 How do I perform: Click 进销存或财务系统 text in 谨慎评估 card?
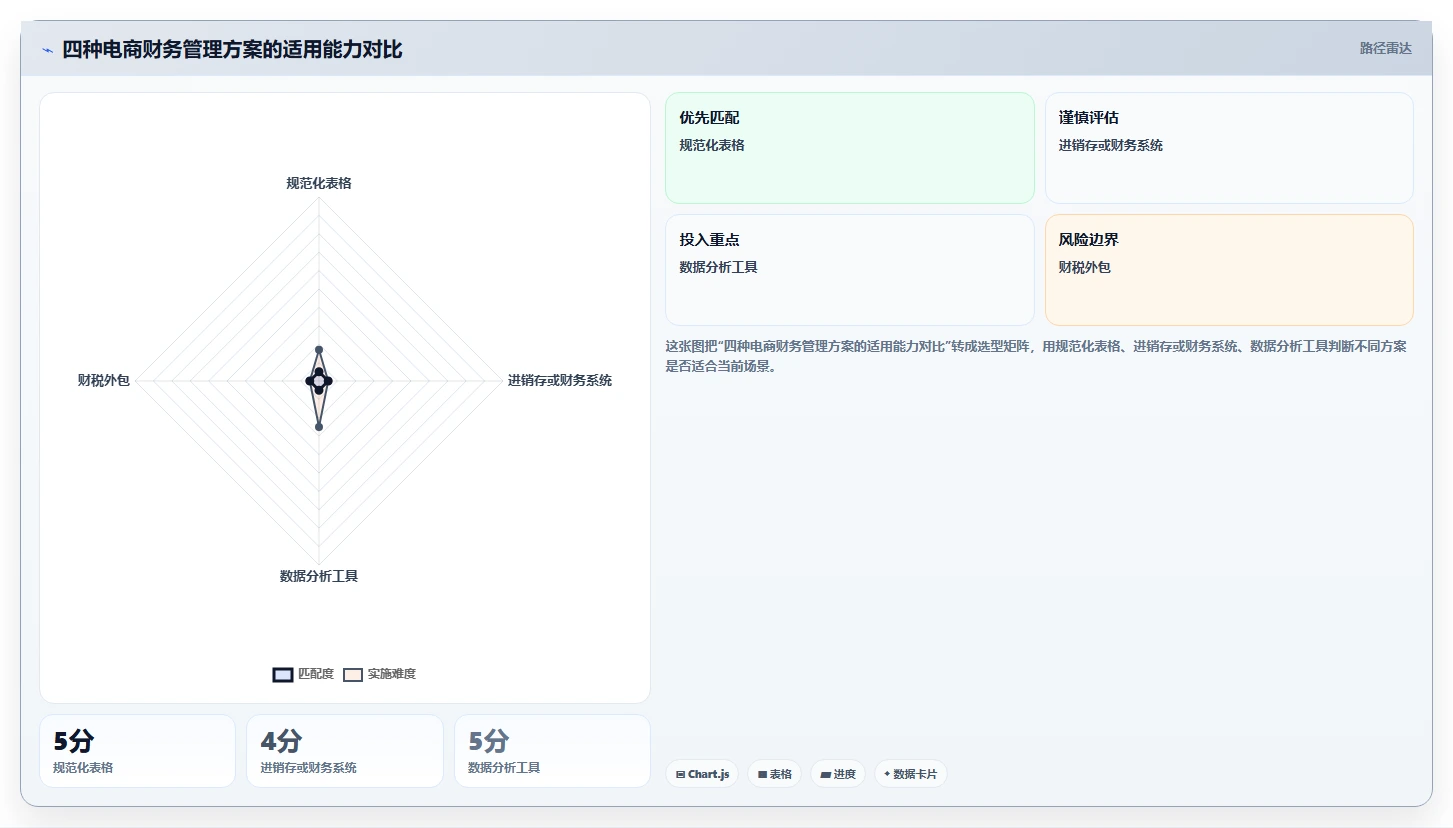(x=1111, y=146)
